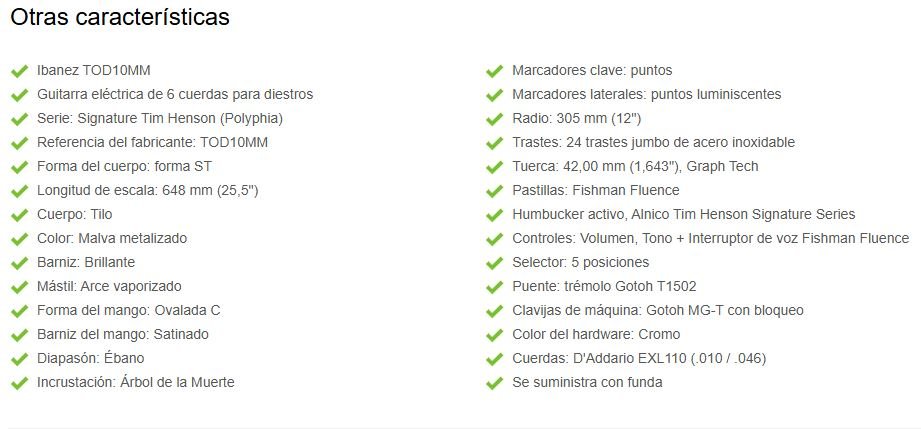Click the Humbucker activo, Alnico line
The height and width of the screenshot is (429, 921).
click(x=684, y=214)
